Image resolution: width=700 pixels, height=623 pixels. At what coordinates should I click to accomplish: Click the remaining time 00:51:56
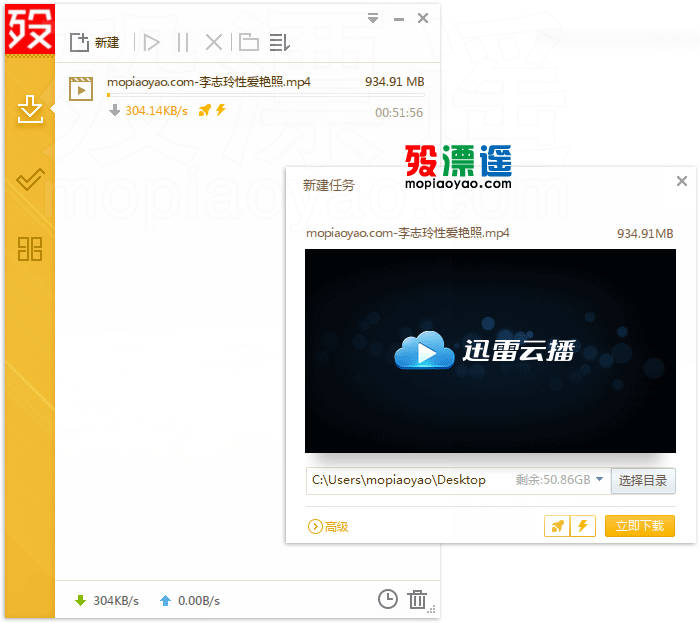(x=399, y=112)
